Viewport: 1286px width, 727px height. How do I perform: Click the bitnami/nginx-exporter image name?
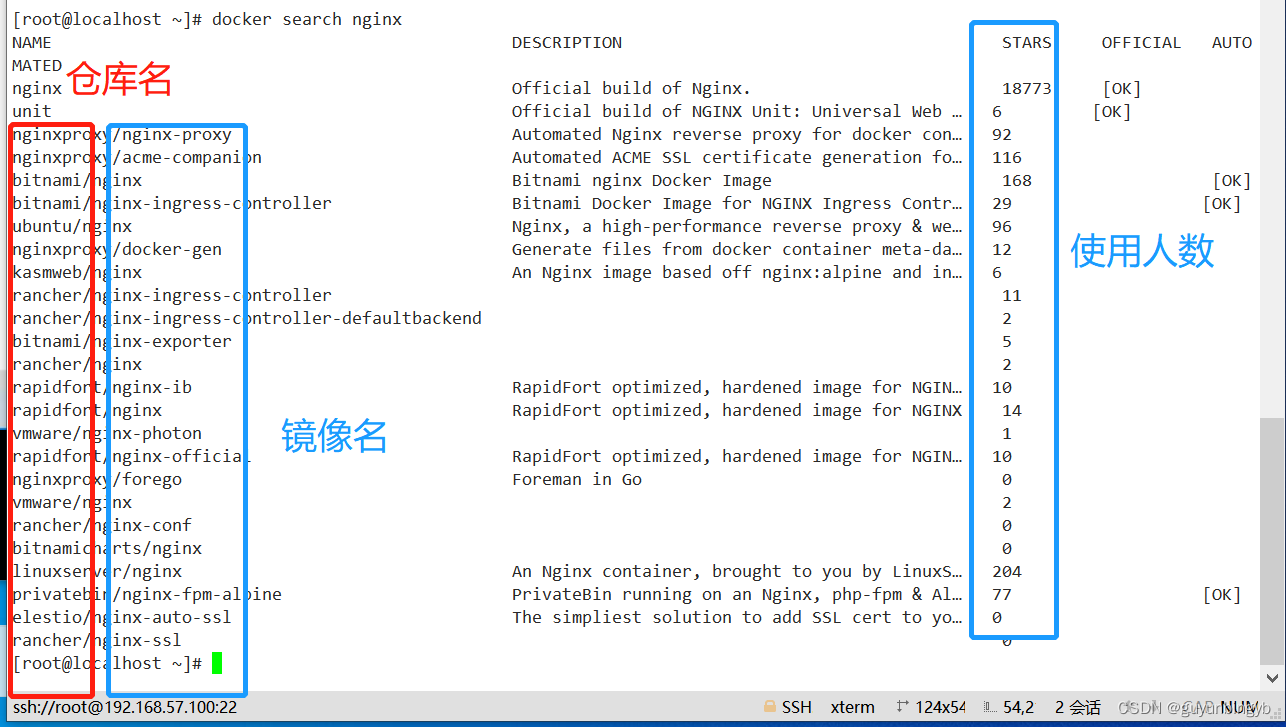[122, 341]
